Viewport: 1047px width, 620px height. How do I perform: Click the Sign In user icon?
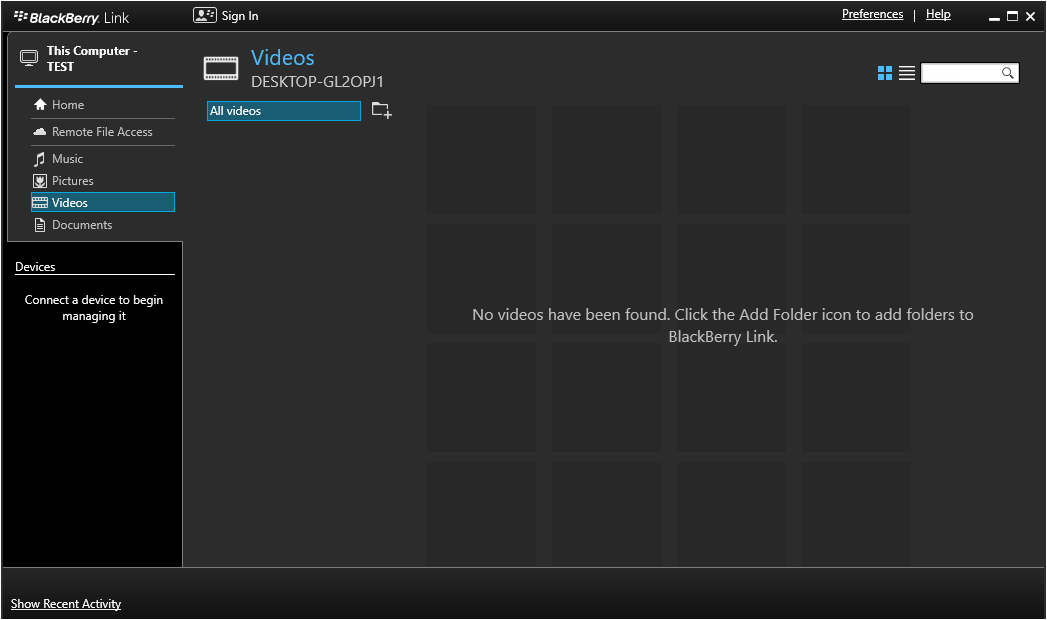[204, 15]
